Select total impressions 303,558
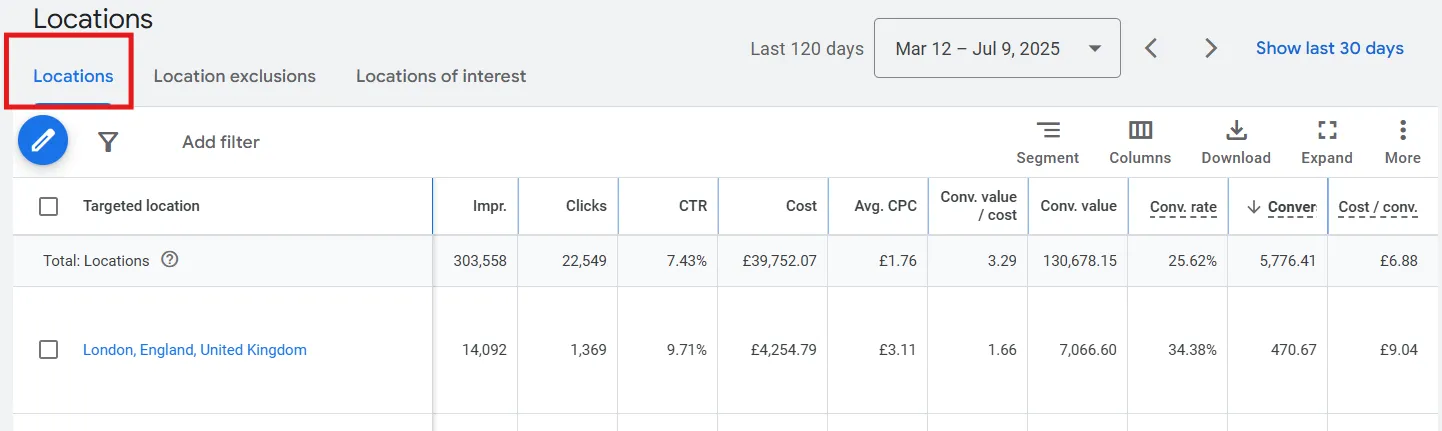The height and width of the screenshot is (431, 1442). click(x=478, y=261)
